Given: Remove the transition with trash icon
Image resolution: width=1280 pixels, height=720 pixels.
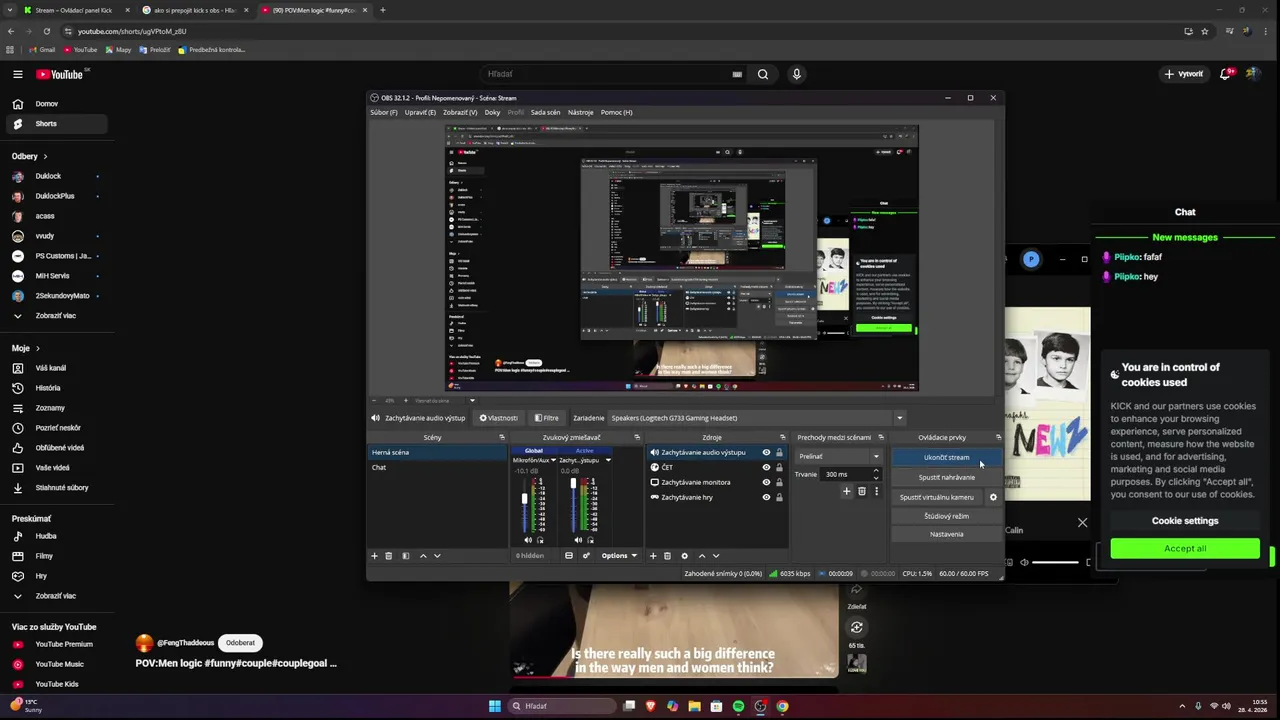Looking at the screenshot, I should pos(862,491).
